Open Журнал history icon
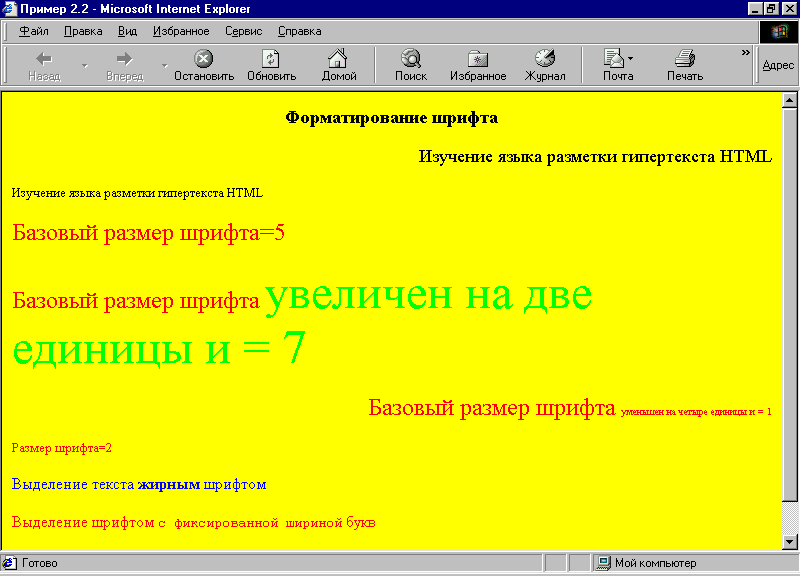Screen dimensions: 800x576 tap(545, 58)
